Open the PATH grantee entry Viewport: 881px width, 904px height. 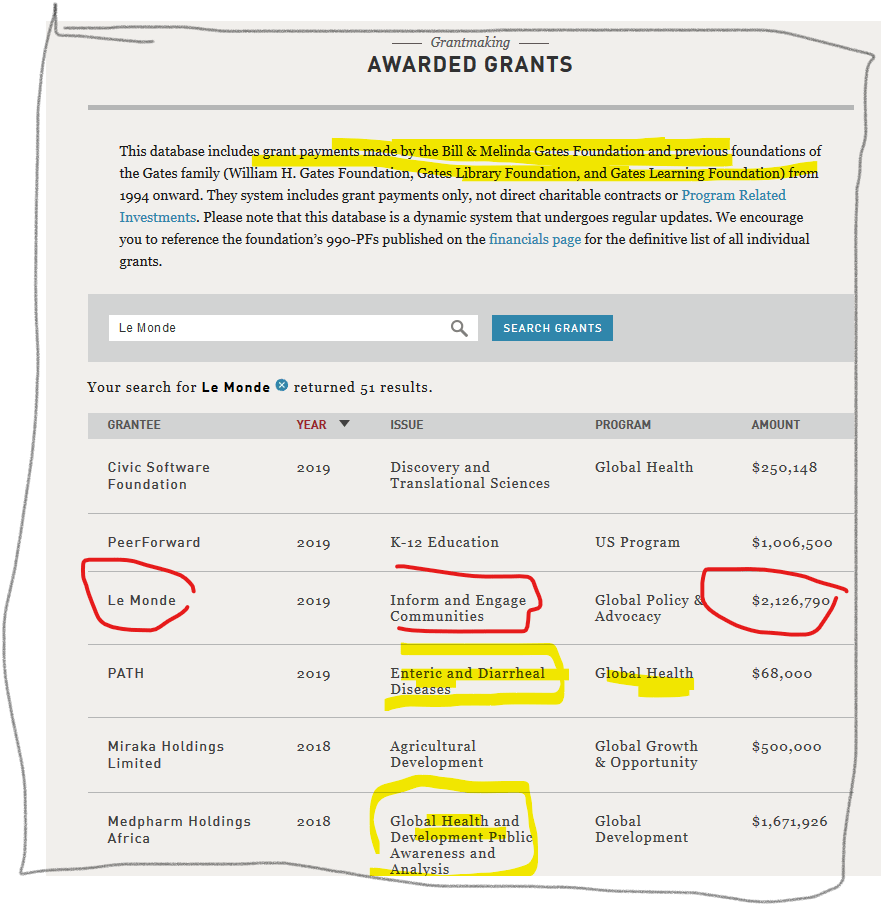(126, 674)
